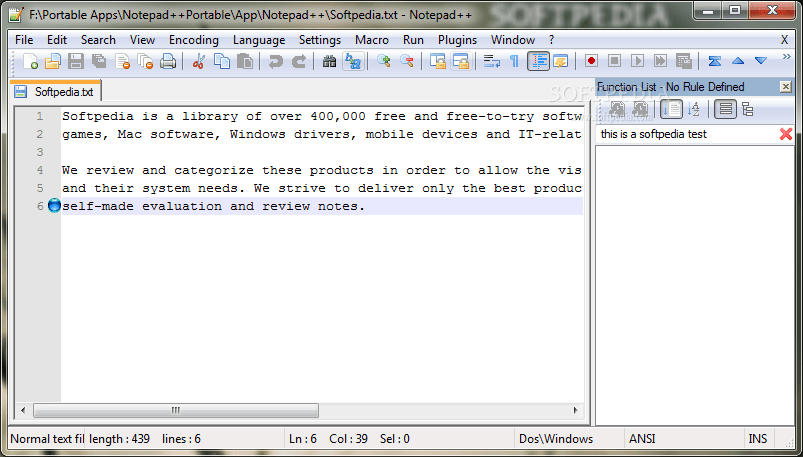The image size is (803, 457).
Task: Open the Encoding menu
Action: point(194,39)
